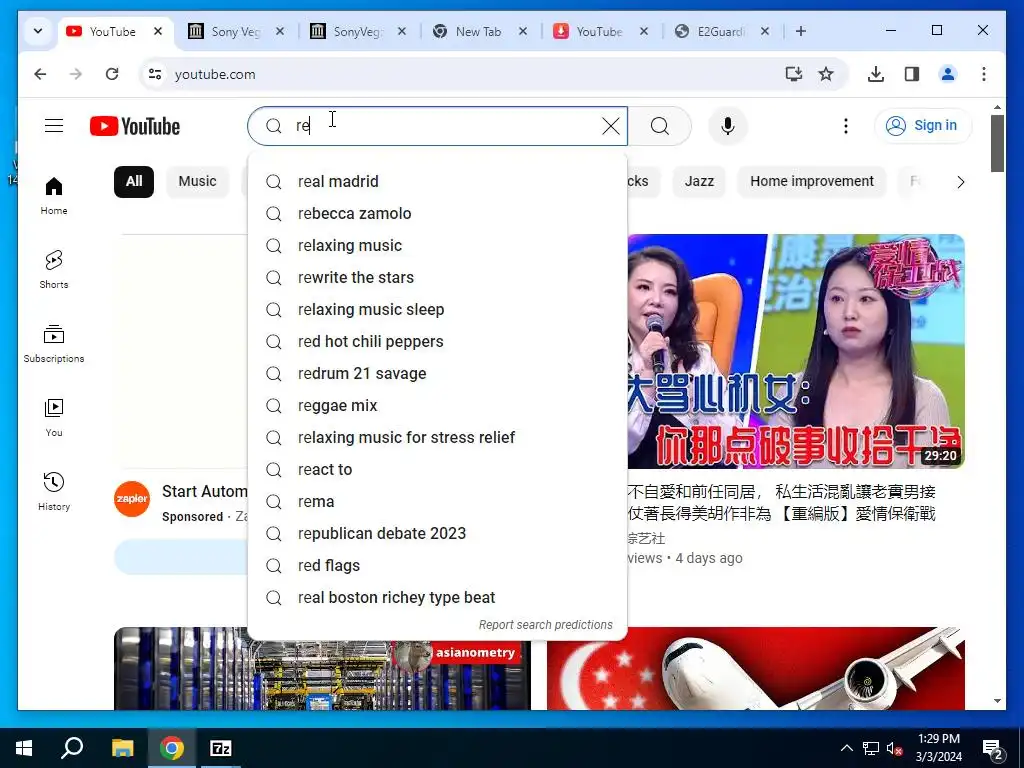Open 7-Zip from taskbar
The width and height of the screenshot is (1024, 768).
[x=221, y=748]
